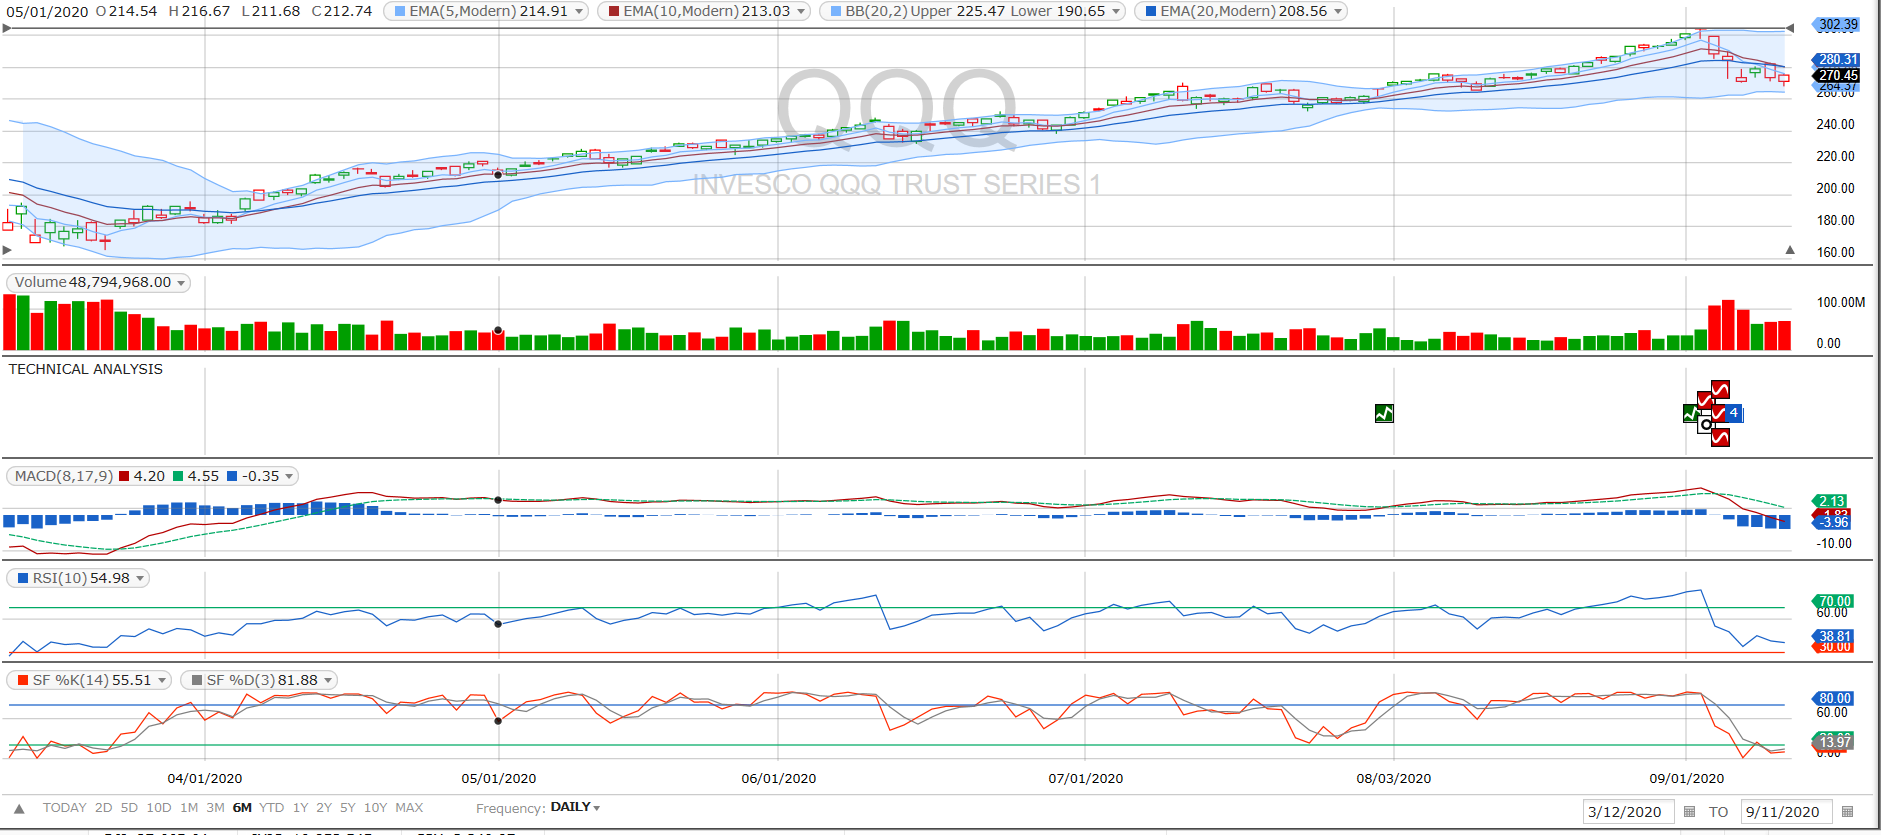Select the 1Y time range
This screenshot has height=835, width=1881.
coord(300,808)
